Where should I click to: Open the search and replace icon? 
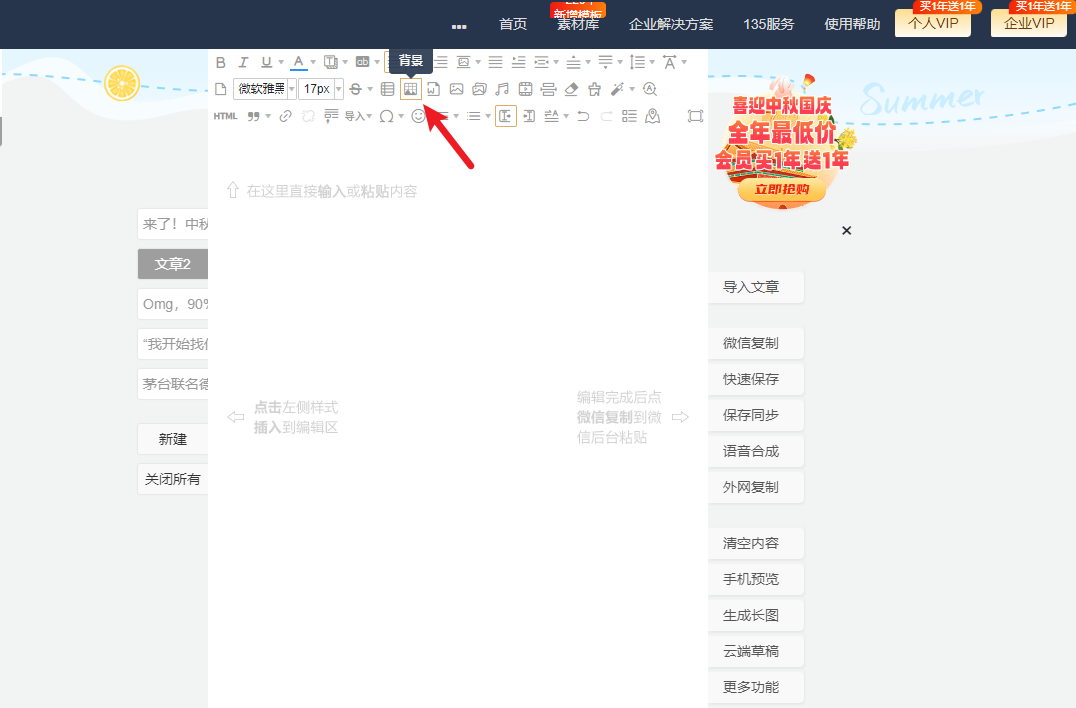pos(650,89)
